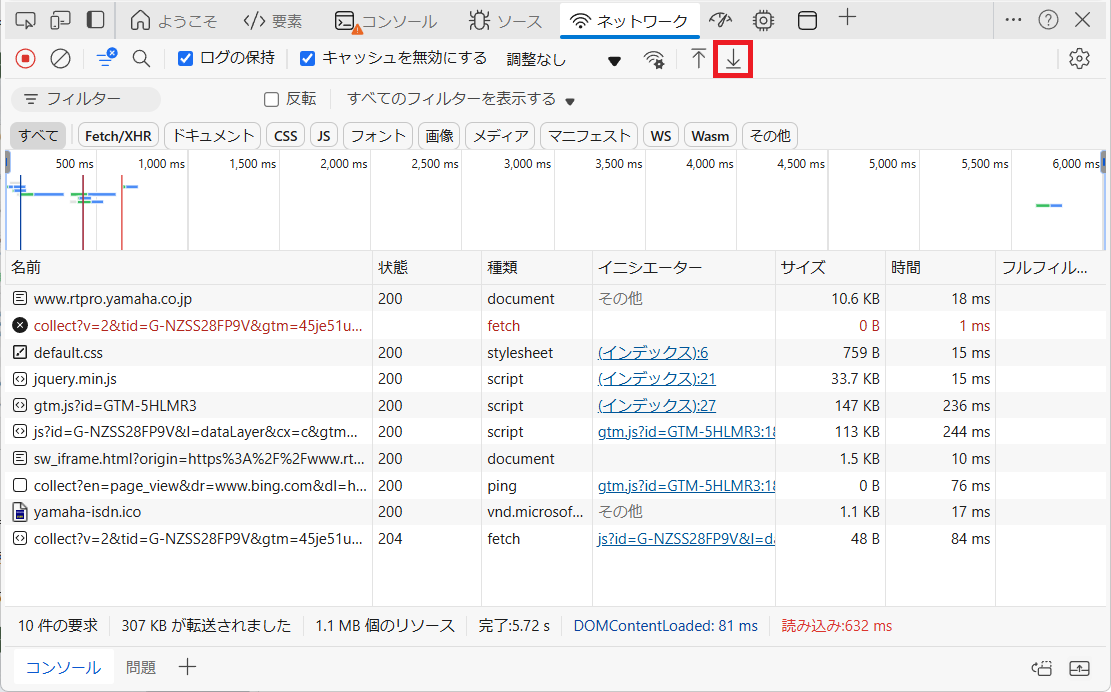Filter requests by Fetch/XHR

click(117, 136)
